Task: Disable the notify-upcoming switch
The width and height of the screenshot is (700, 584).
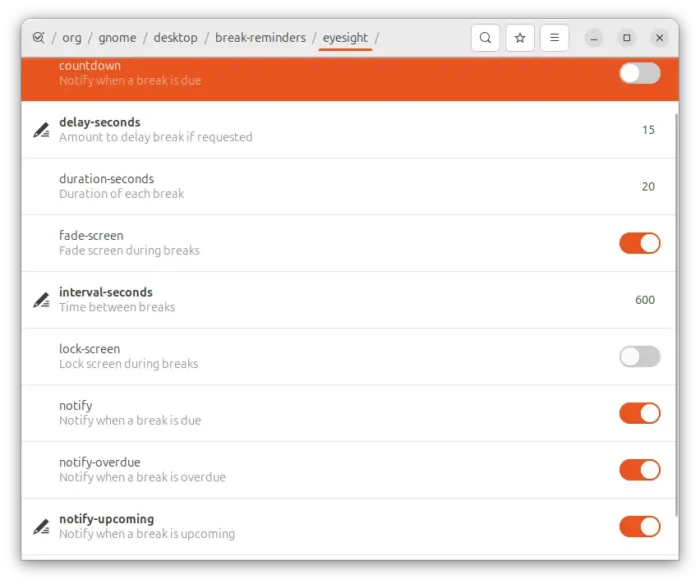Action: coord(639,527)
